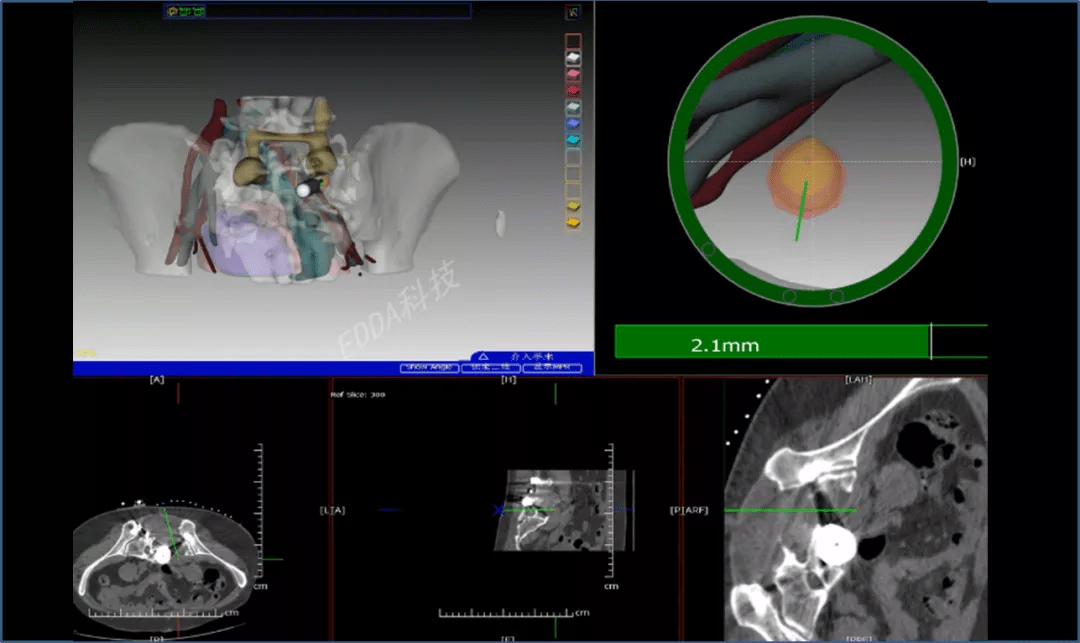Click the first green icon in top toolbar

click(x=185, y=11)
